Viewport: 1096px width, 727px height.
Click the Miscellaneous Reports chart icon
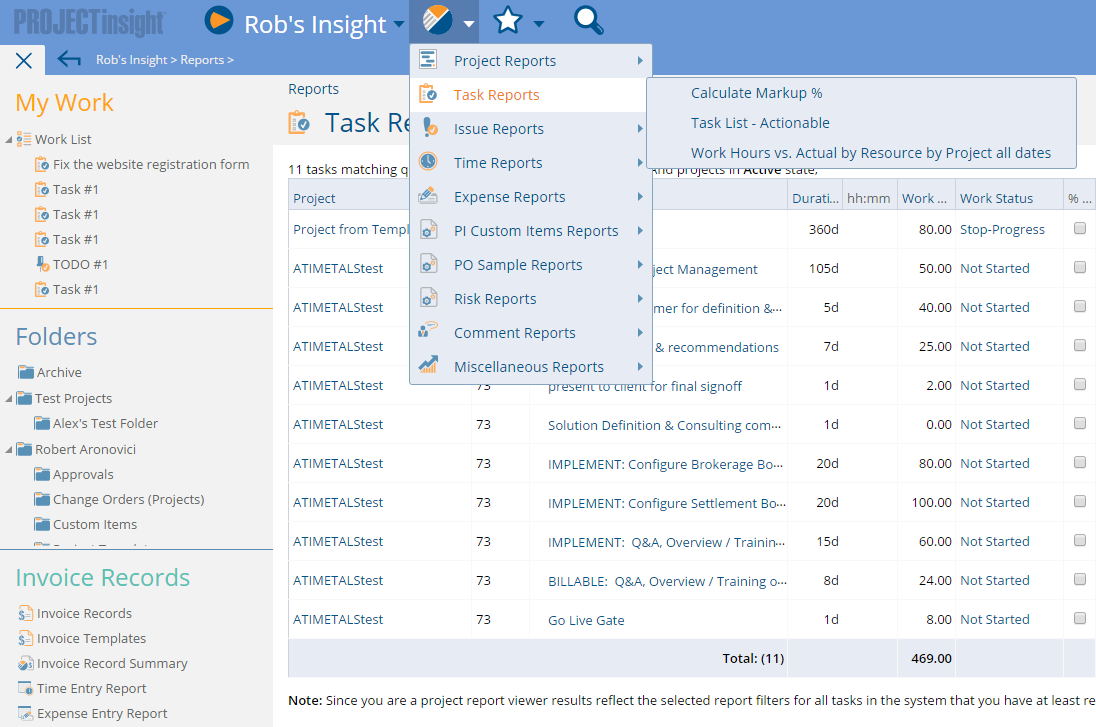[x=428, y=364]
